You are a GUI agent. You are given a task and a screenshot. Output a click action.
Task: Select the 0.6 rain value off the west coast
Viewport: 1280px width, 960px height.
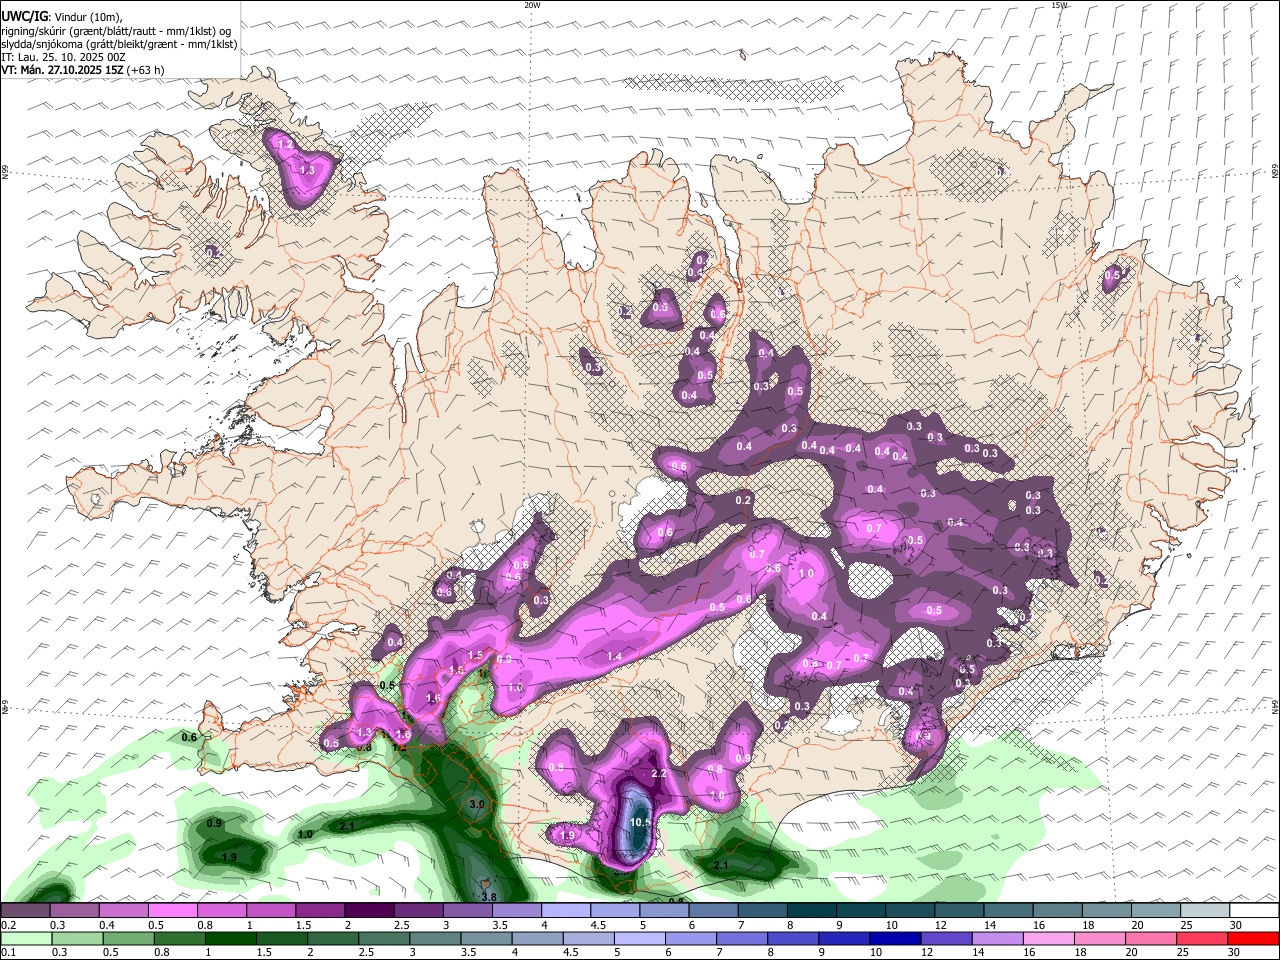tap(189, 737)
